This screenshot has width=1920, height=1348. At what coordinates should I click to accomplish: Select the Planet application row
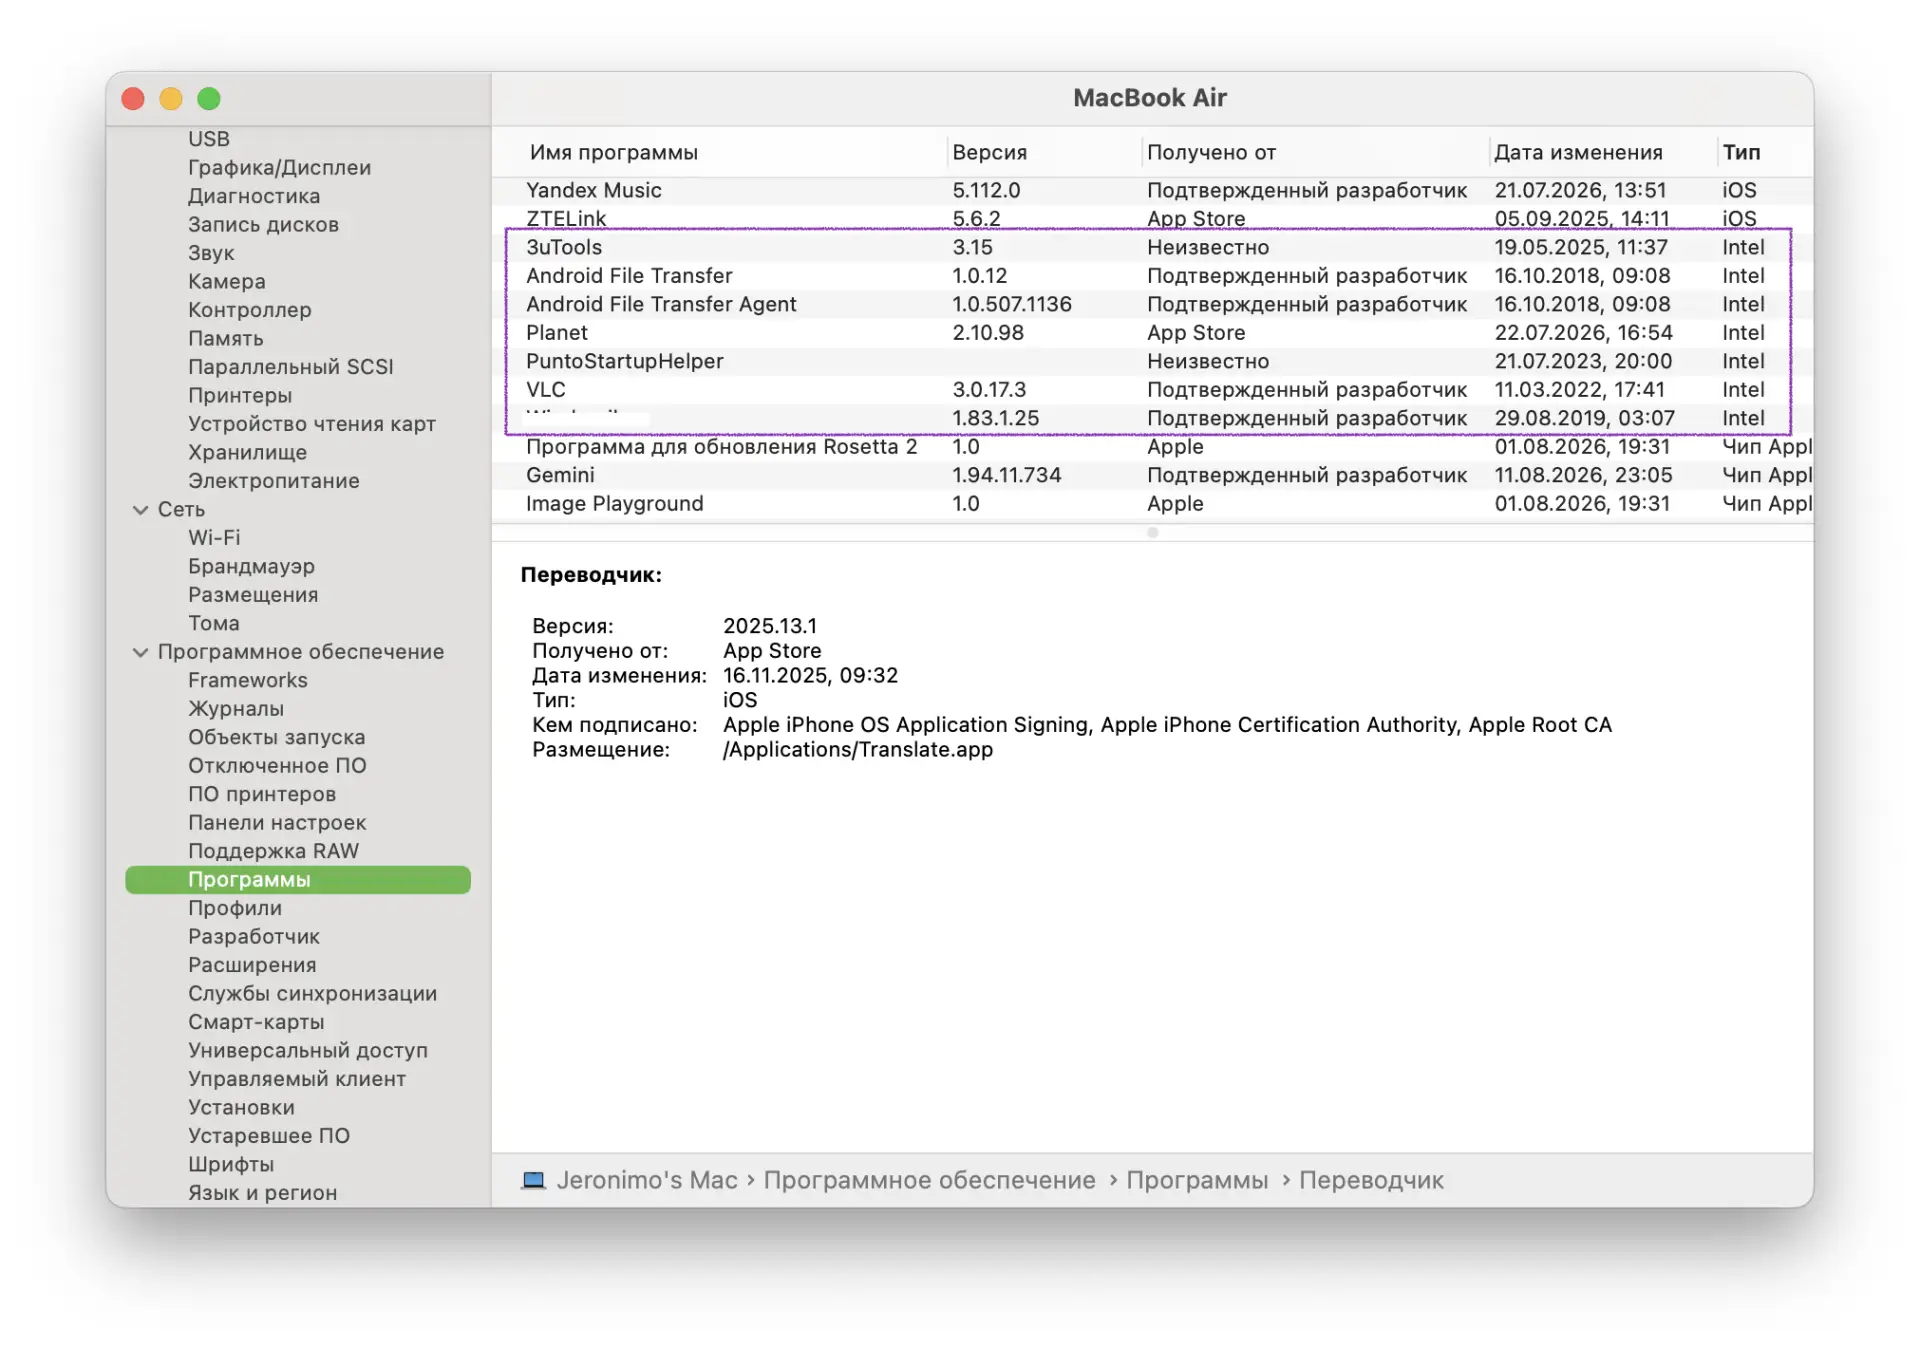(x=1152, y=333)
